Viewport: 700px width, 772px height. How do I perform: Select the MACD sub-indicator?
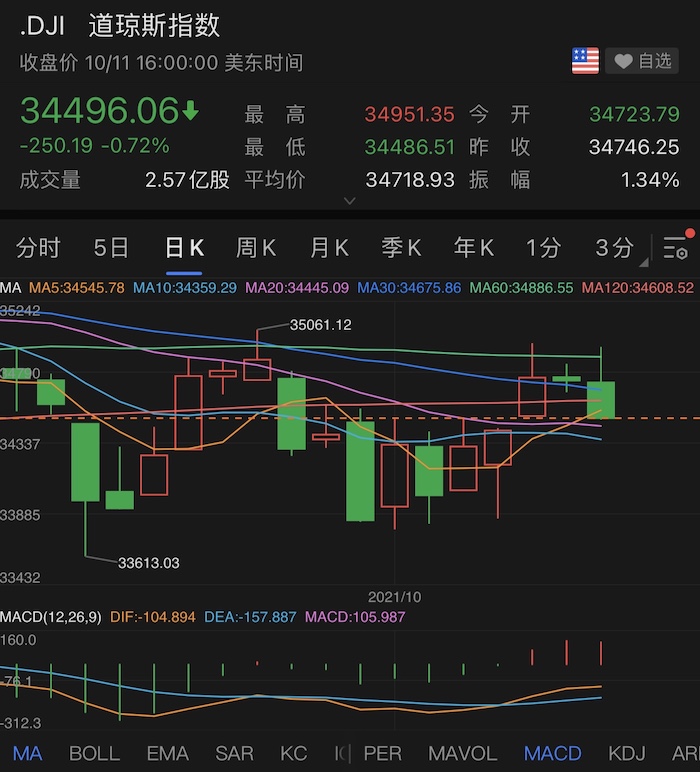click(x=553, y=753)
